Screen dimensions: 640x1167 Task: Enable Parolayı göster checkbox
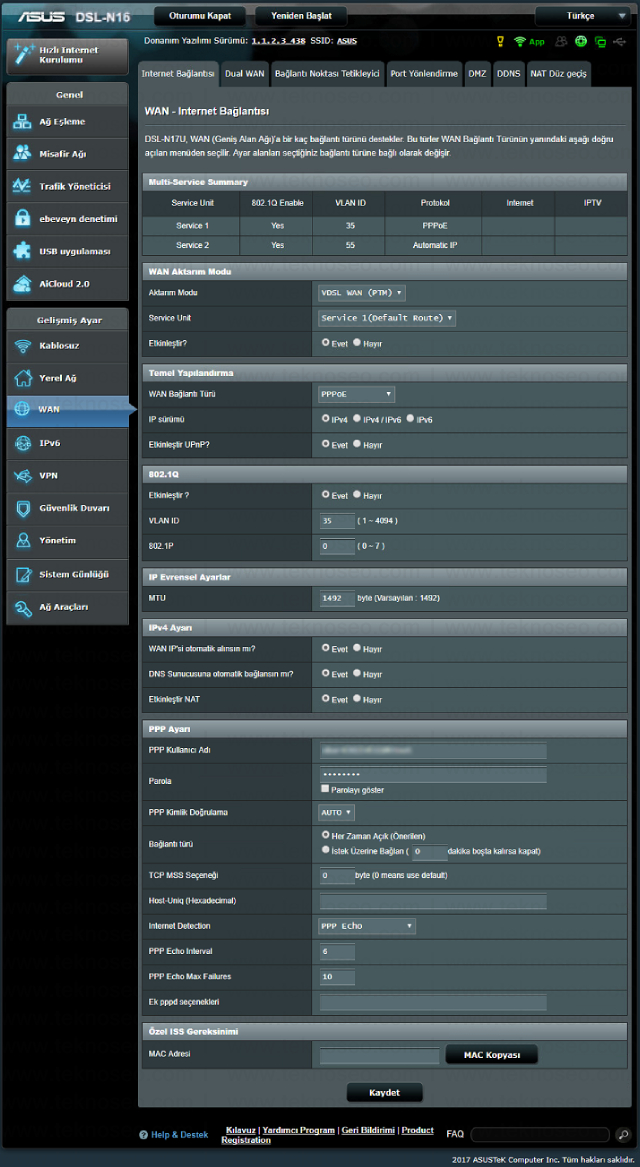pyautogui.click(x=324, y=789)
